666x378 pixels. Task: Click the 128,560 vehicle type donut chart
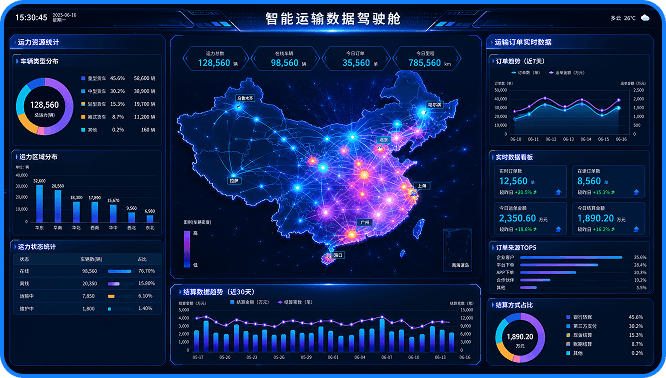tap(45, 106)
